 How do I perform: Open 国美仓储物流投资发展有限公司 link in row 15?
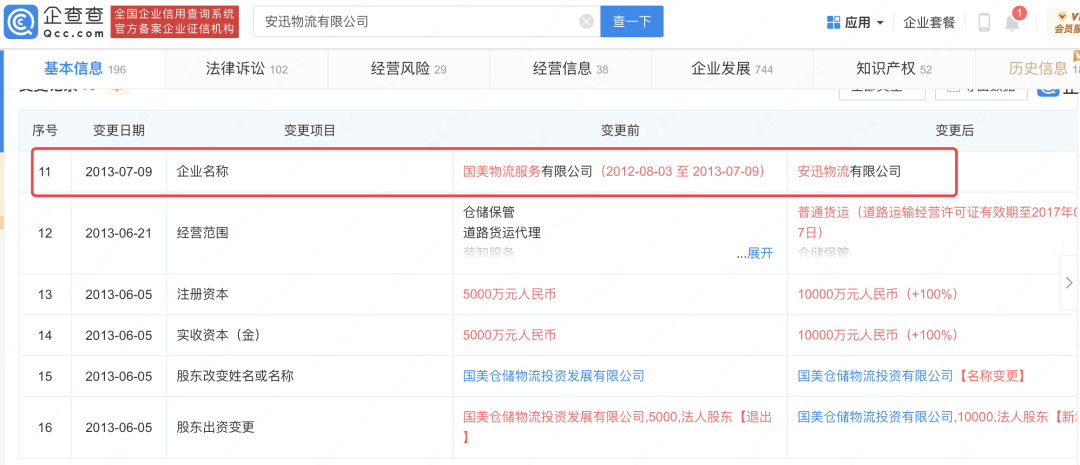pos(554,375)
